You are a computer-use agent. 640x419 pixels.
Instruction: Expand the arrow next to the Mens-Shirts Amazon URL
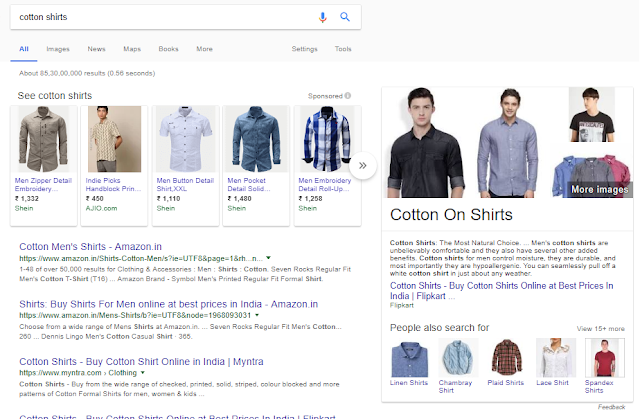[x=257, y=315]
